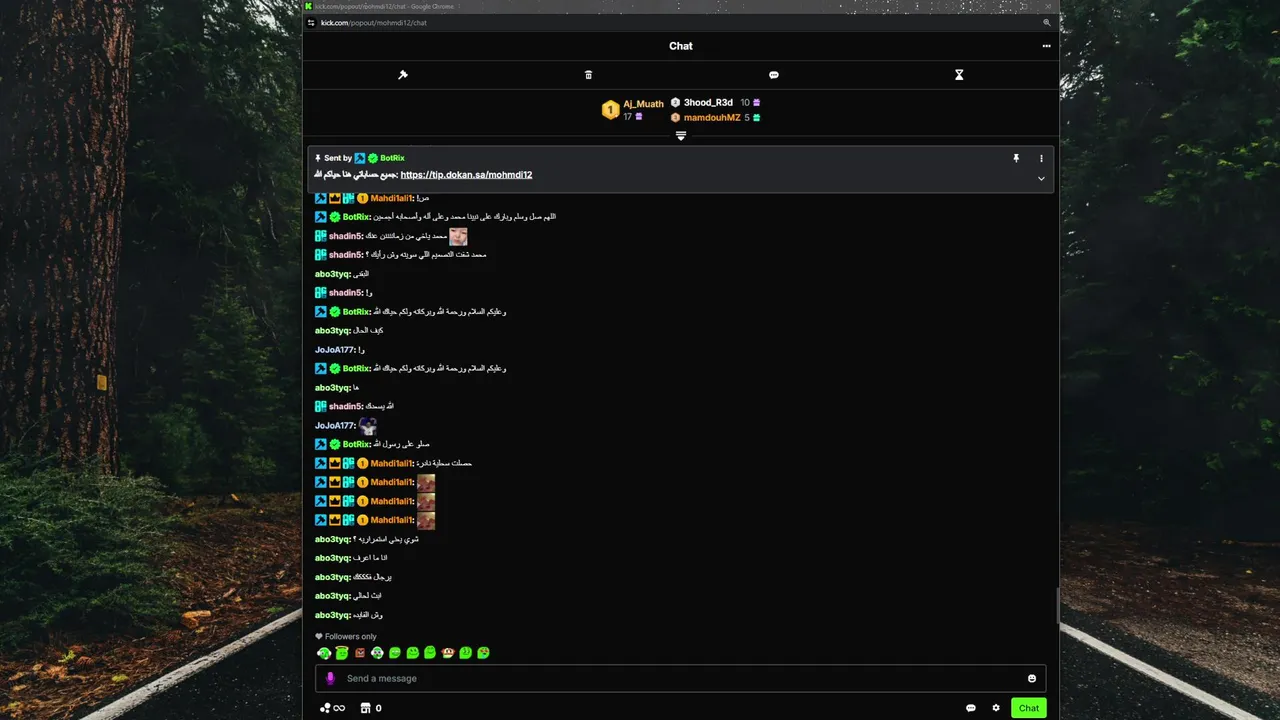The width and height of the screenshot is (1280, 720).
Task: Select Aj_Muath in the leaderboard
Action: pos(643,104)
